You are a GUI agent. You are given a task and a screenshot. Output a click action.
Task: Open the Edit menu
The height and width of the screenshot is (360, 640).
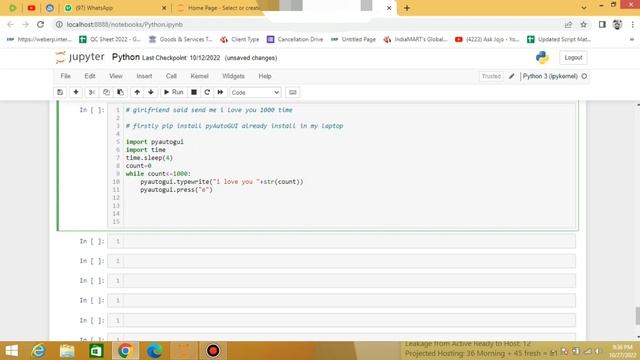(x=90, y=76)
